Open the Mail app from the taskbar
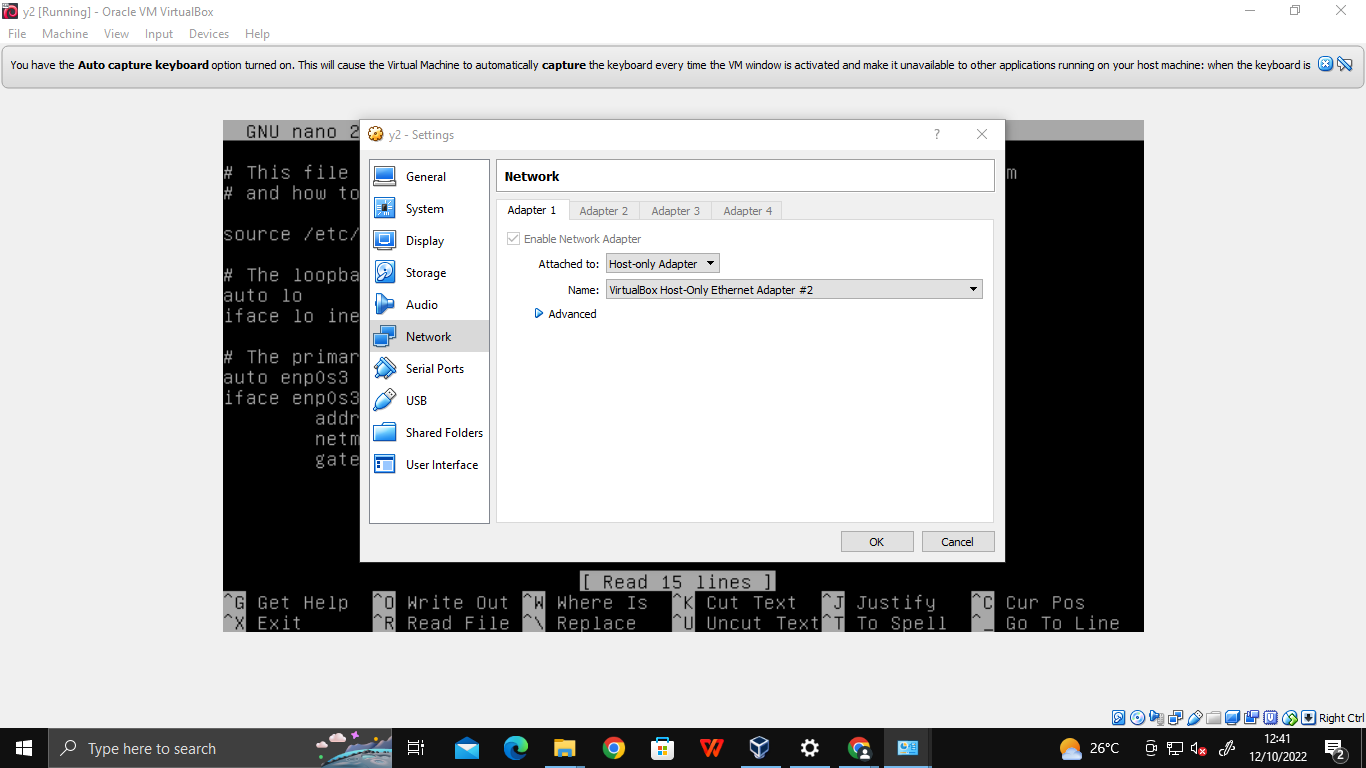Screen dimensions: 1366x768 466,748
